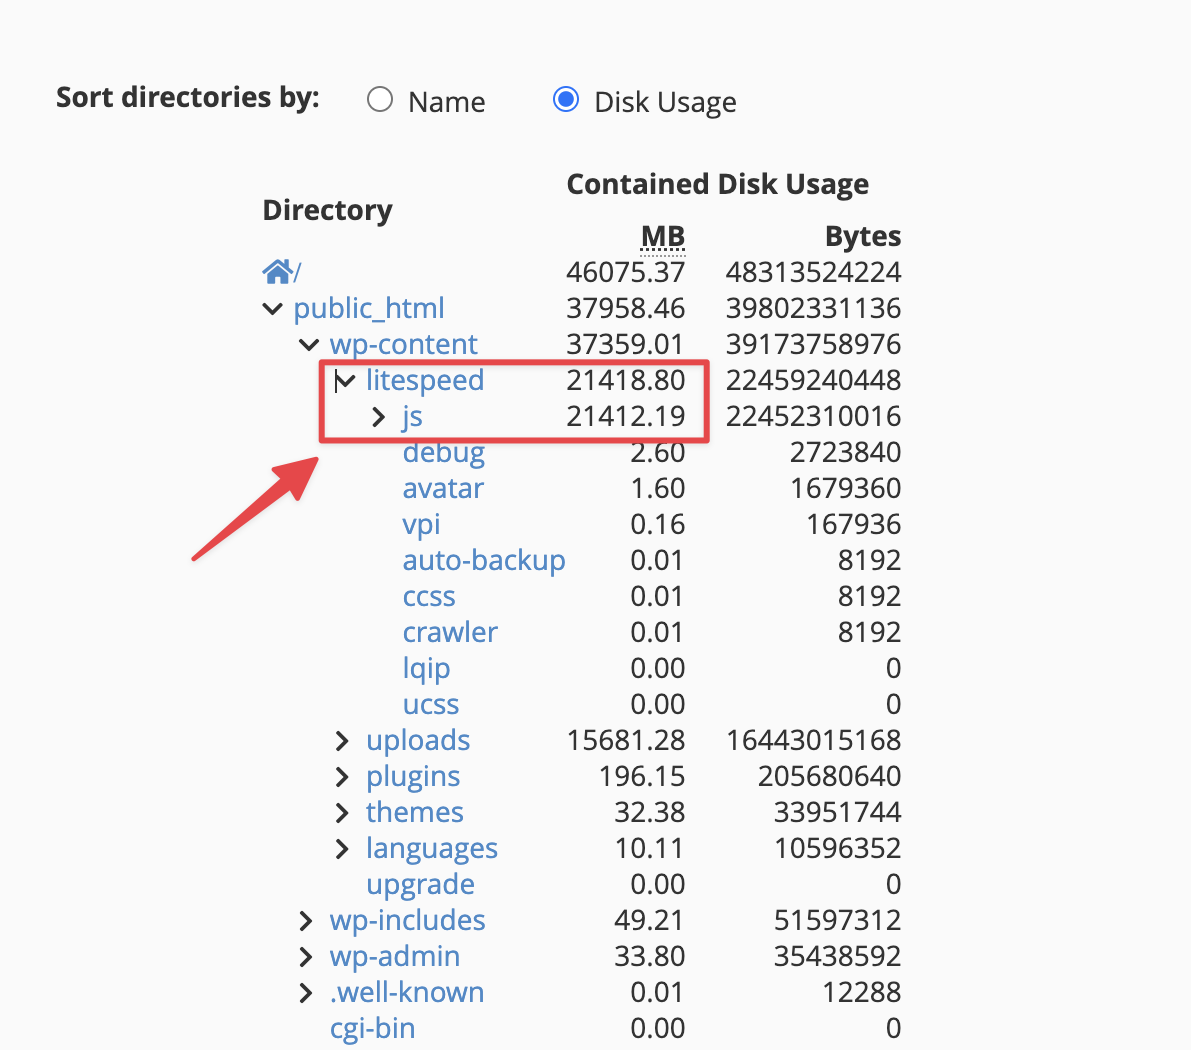This screenshot has width=1191, height=1050.
Task: Open the cgi-bin directory link
Action: coord(372,1028)
